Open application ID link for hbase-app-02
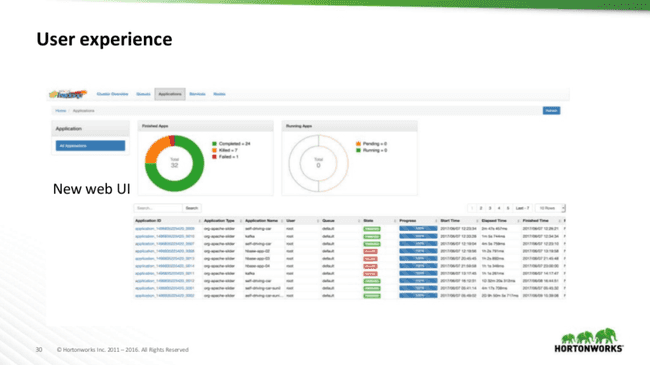 (165, 251)
